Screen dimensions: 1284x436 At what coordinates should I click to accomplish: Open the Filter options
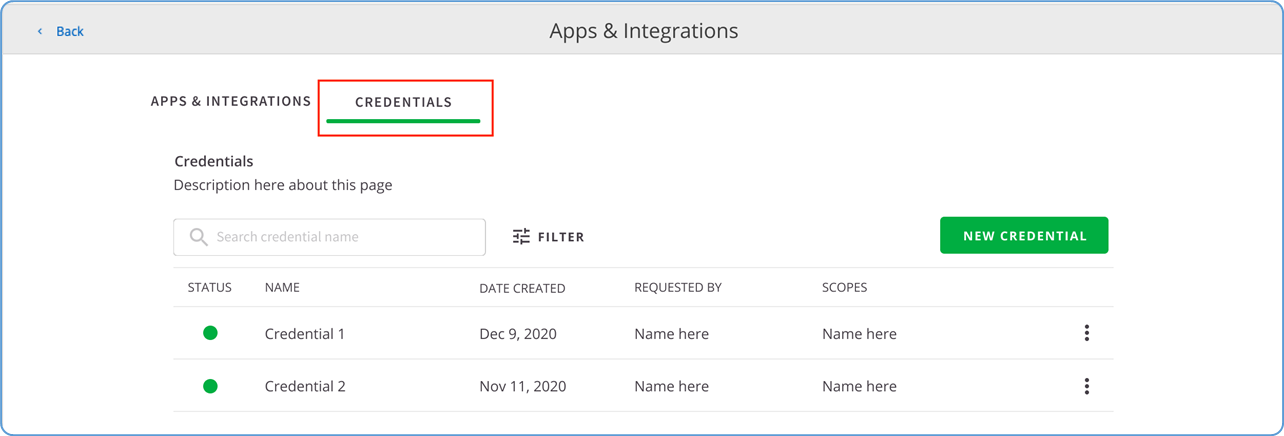tap(560, 237)
